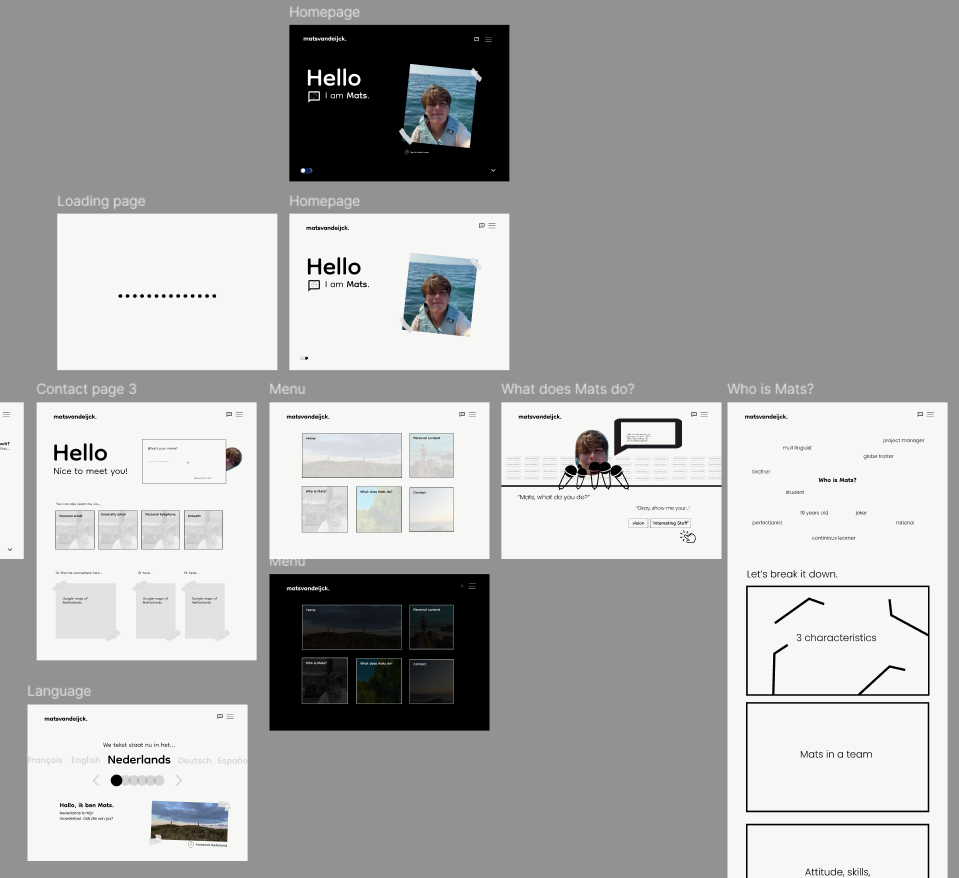Viewport: 959px width, 878px height.
Task: Click the 'LinkedIn' contact card
Action: tap(203, 530)
